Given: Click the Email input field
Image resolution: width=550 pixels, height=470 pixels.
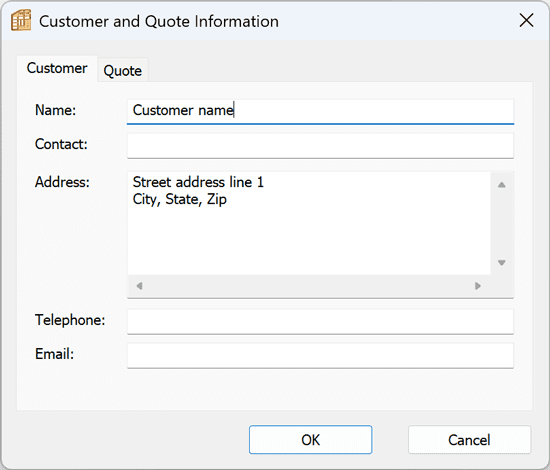Looking at the screenshot, I should (320, 356).
